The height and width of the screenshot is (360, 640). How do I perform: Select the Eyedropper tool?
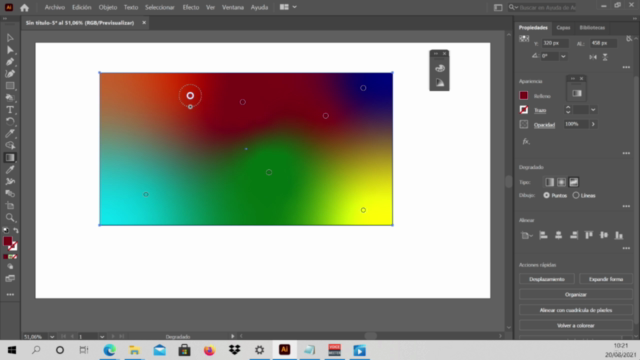(10, 169)
